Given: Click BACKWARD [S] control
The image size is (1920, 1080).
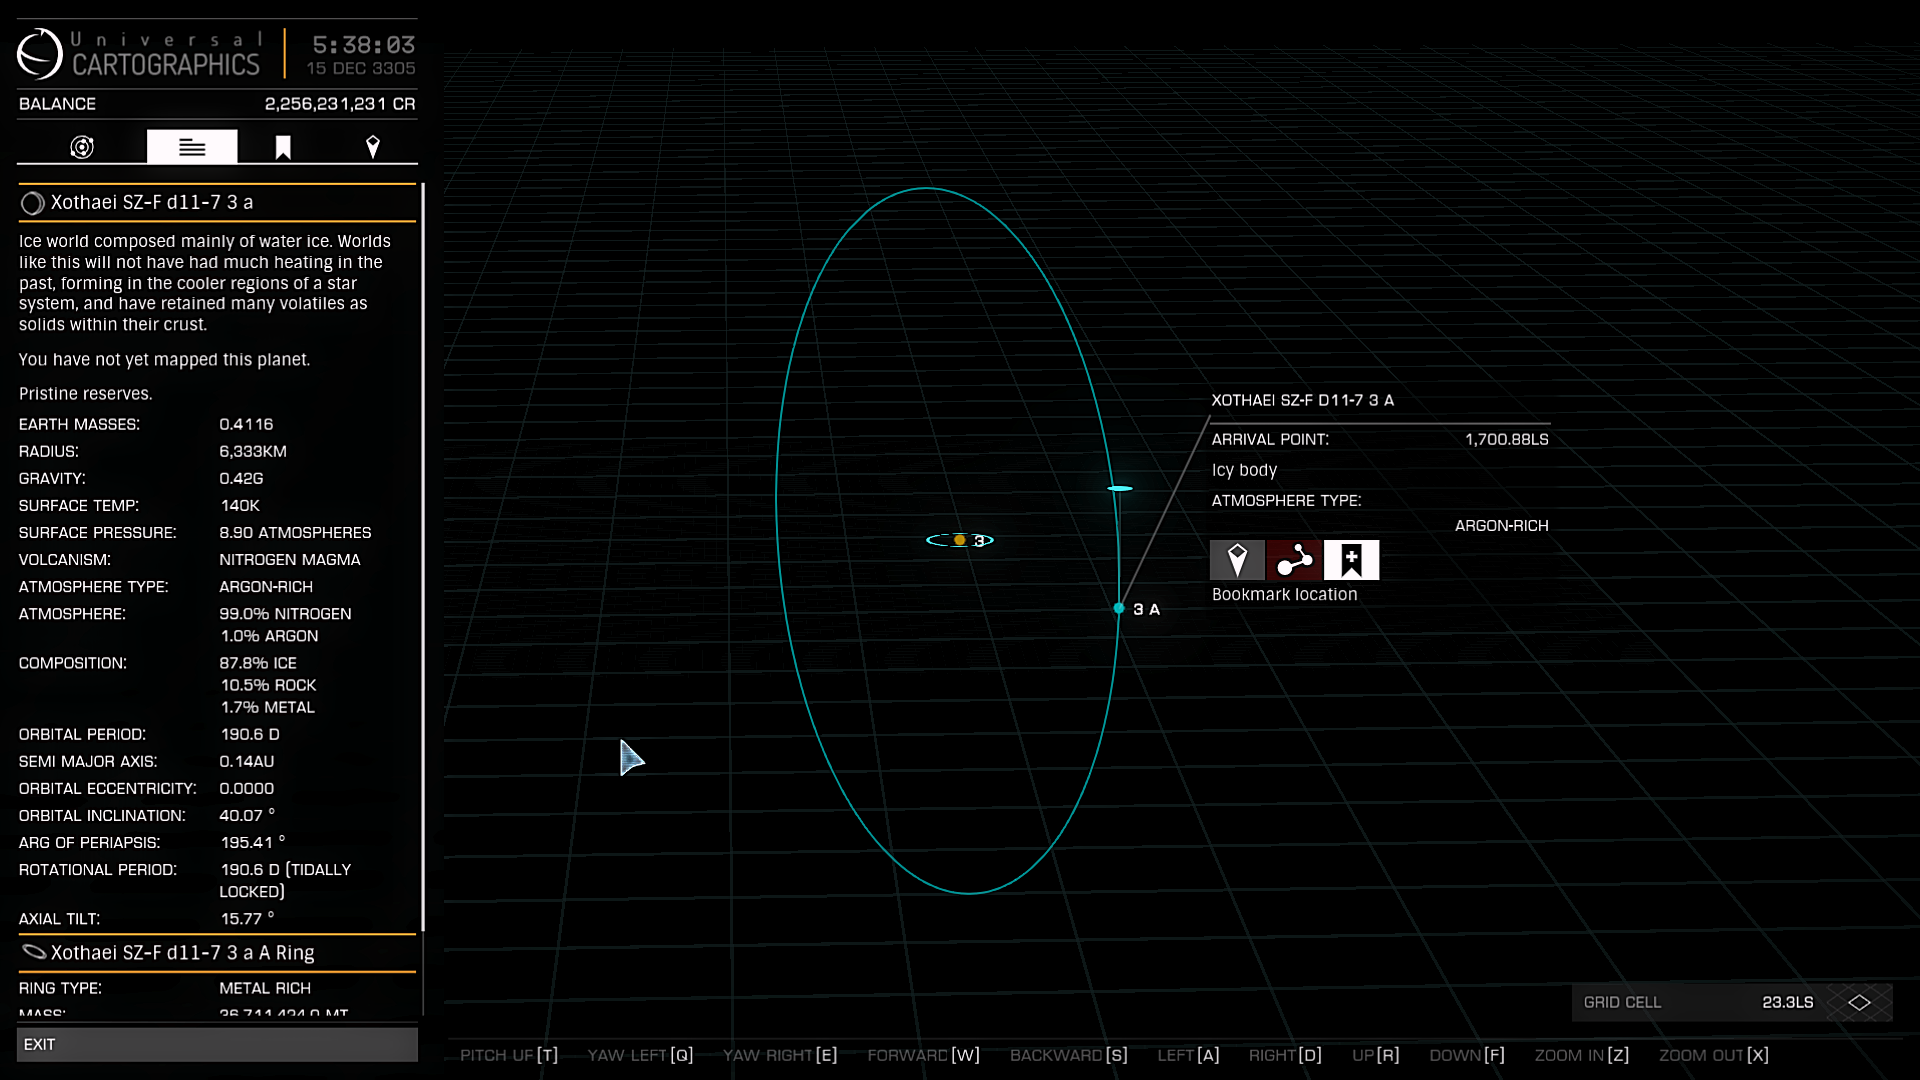Looking at the screenshot, I should click(1068, 1055).
